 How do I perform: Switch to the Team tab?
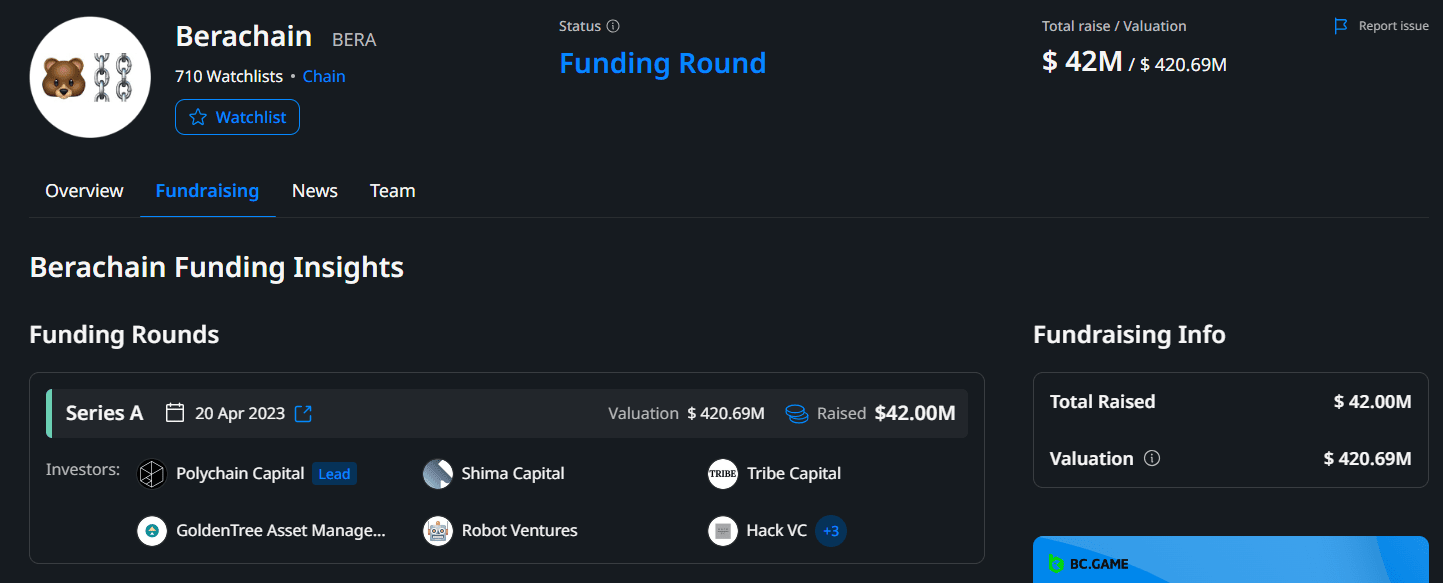(391, 190)
